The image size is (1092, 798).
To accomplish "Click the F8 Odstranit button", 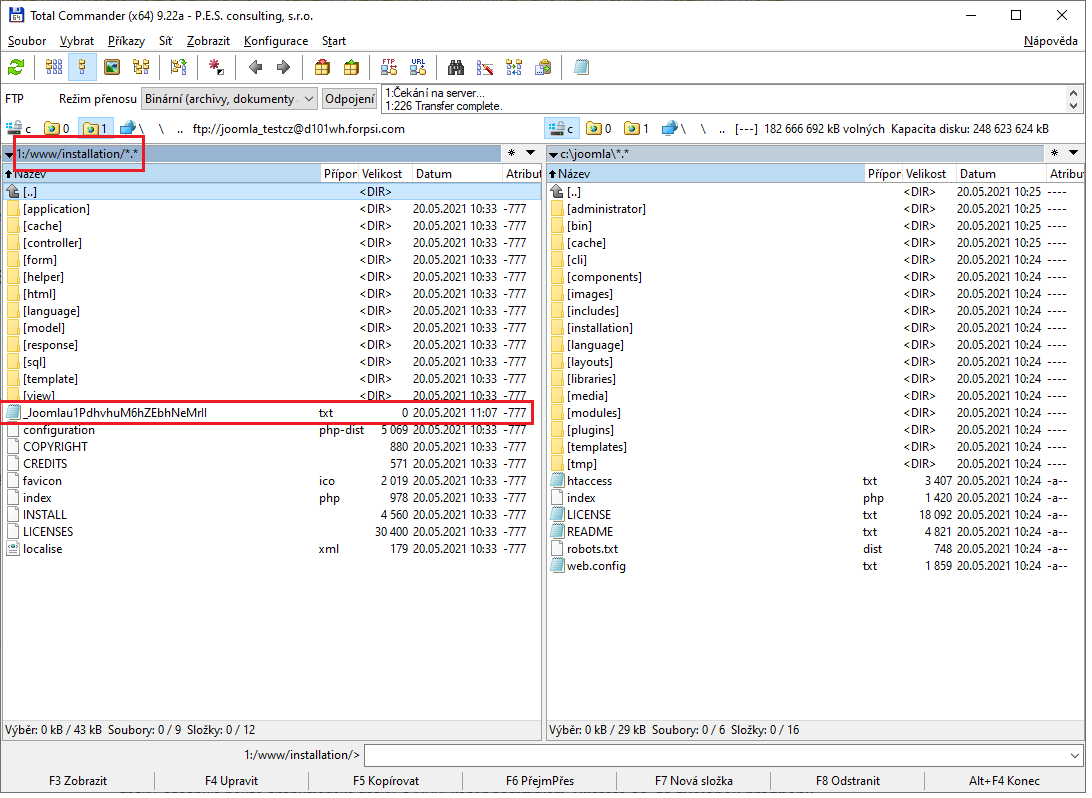I will [x=848, y=781].
